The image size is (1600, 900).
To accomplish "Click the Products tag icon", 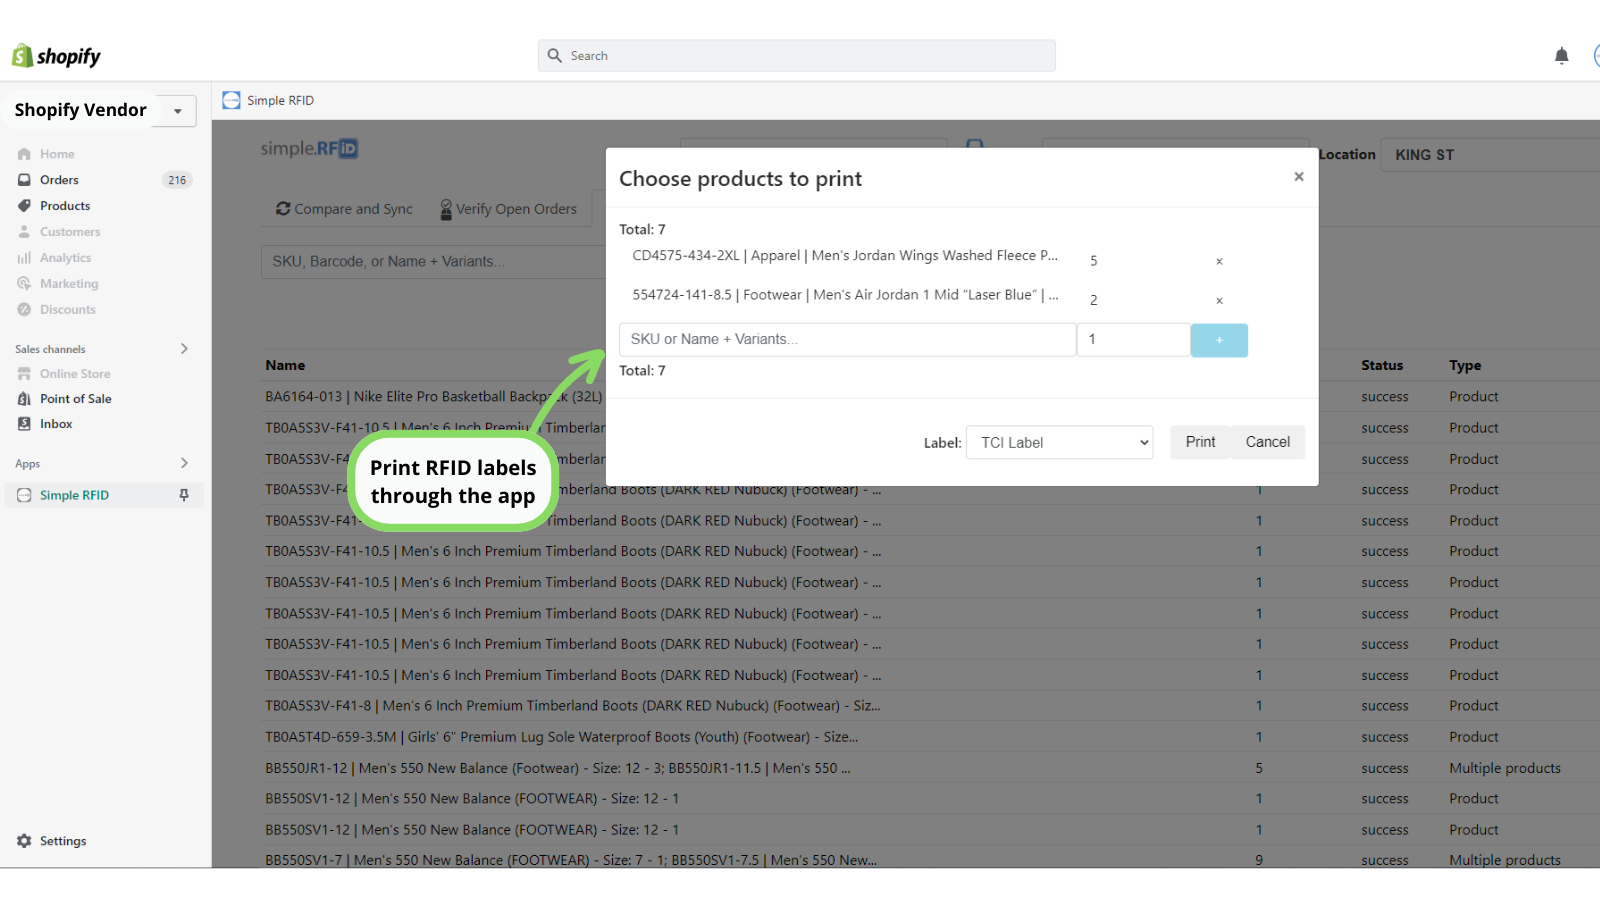I will pyautogui.click(x=24, y=206).
